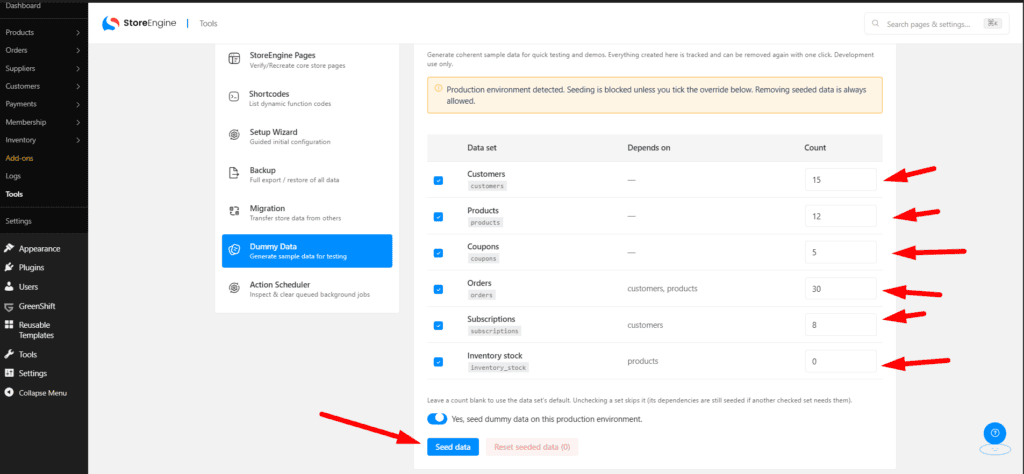This screenshot has width=1024, height=474.
Task: Expand the Products submenu chevron
Action: tap(78, 32)
